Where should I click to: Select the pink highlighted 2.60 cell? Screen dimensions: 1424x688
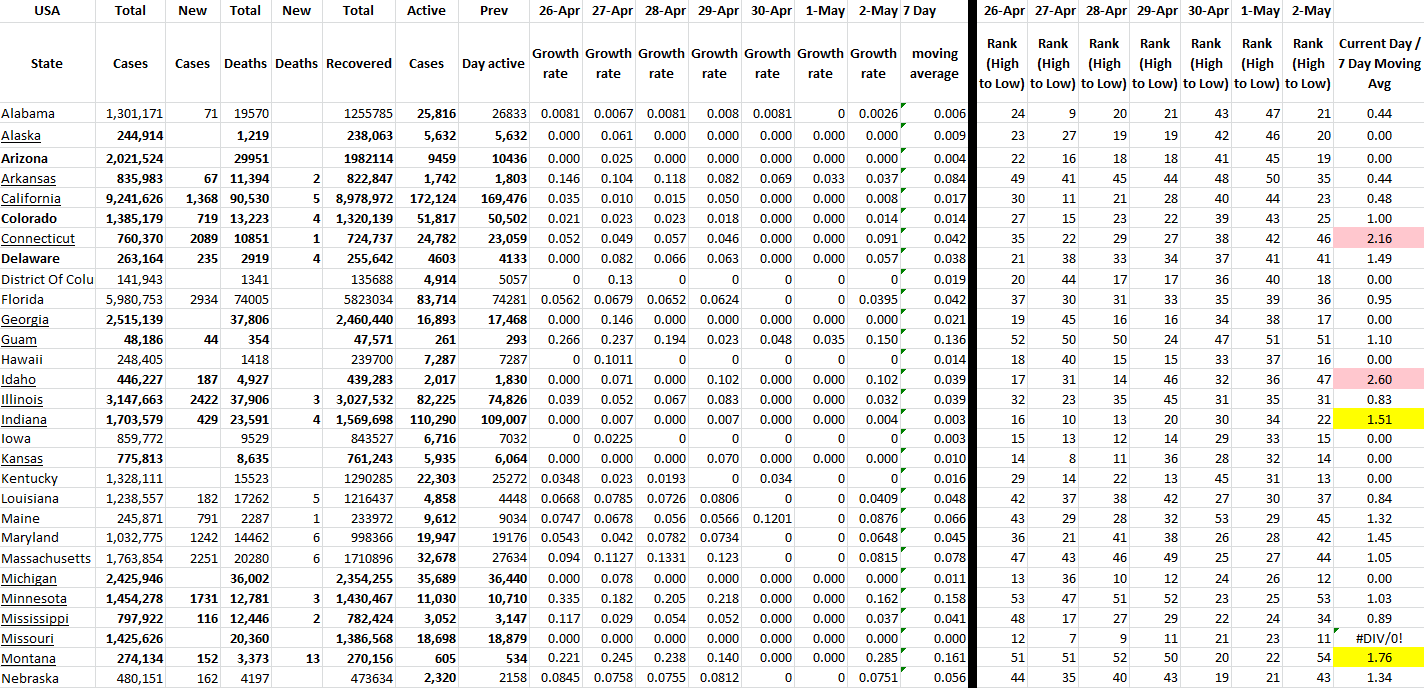(x=1379, y=379)
